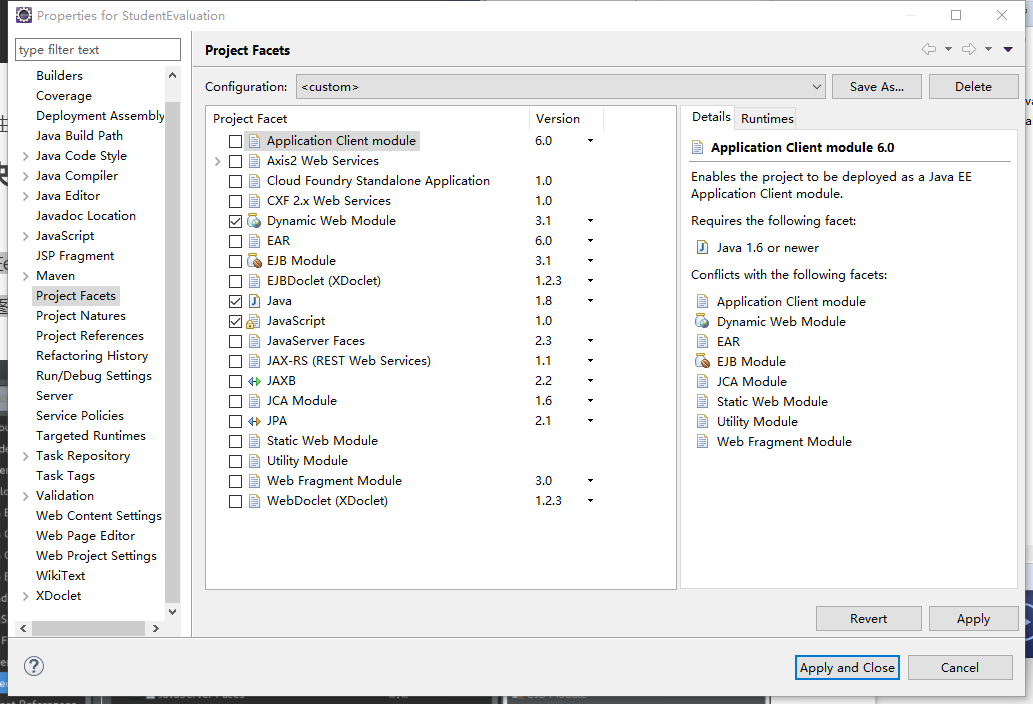
Task: Click the Save As... button
Action: pyautogui.click(x=876, y=87)
